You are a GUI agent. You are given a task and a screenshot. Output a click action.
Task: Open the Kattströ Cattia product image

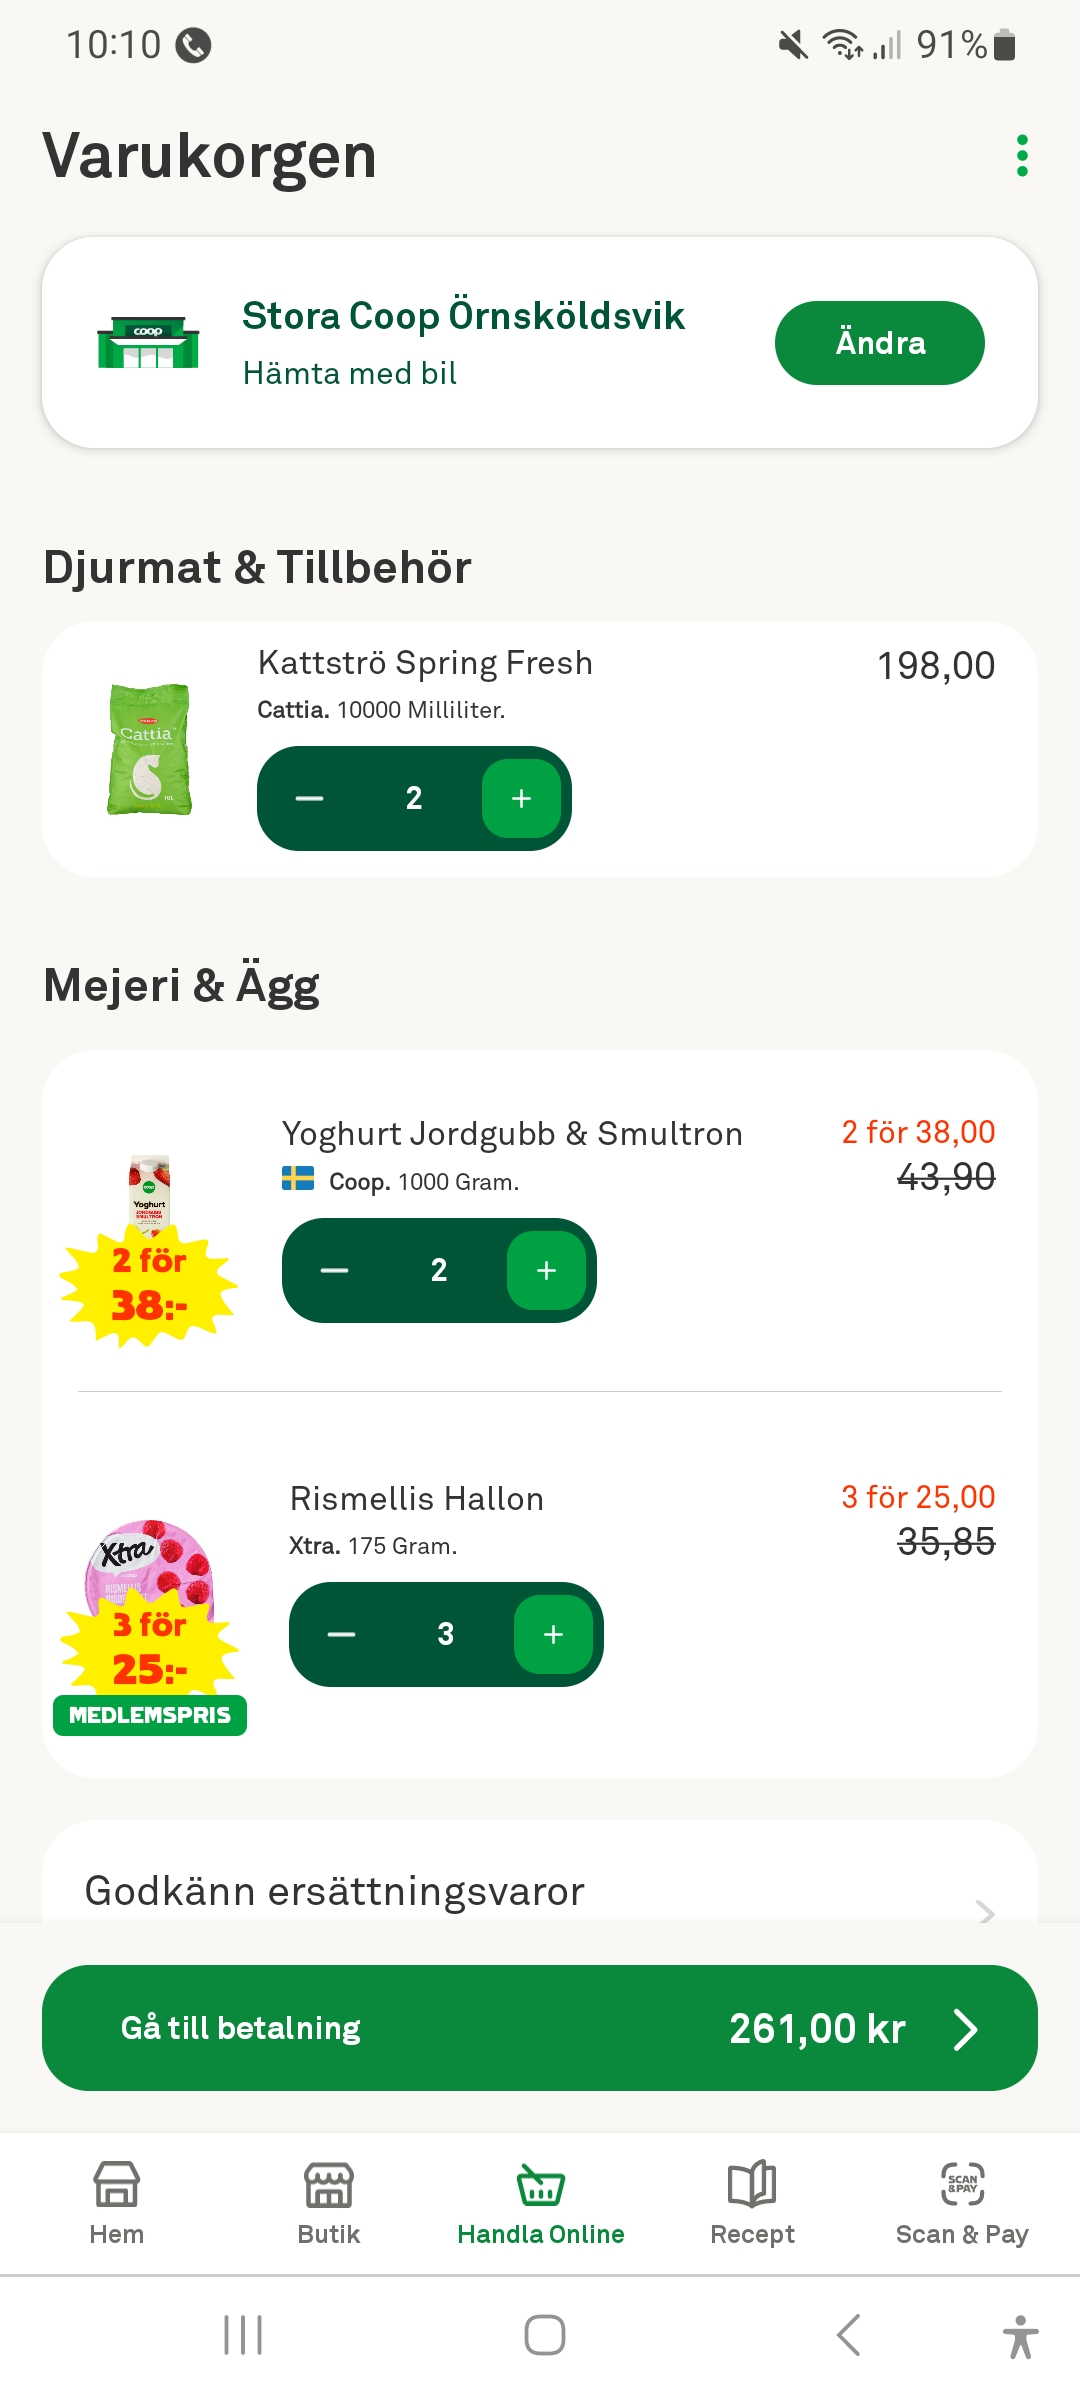coord(149,749)
